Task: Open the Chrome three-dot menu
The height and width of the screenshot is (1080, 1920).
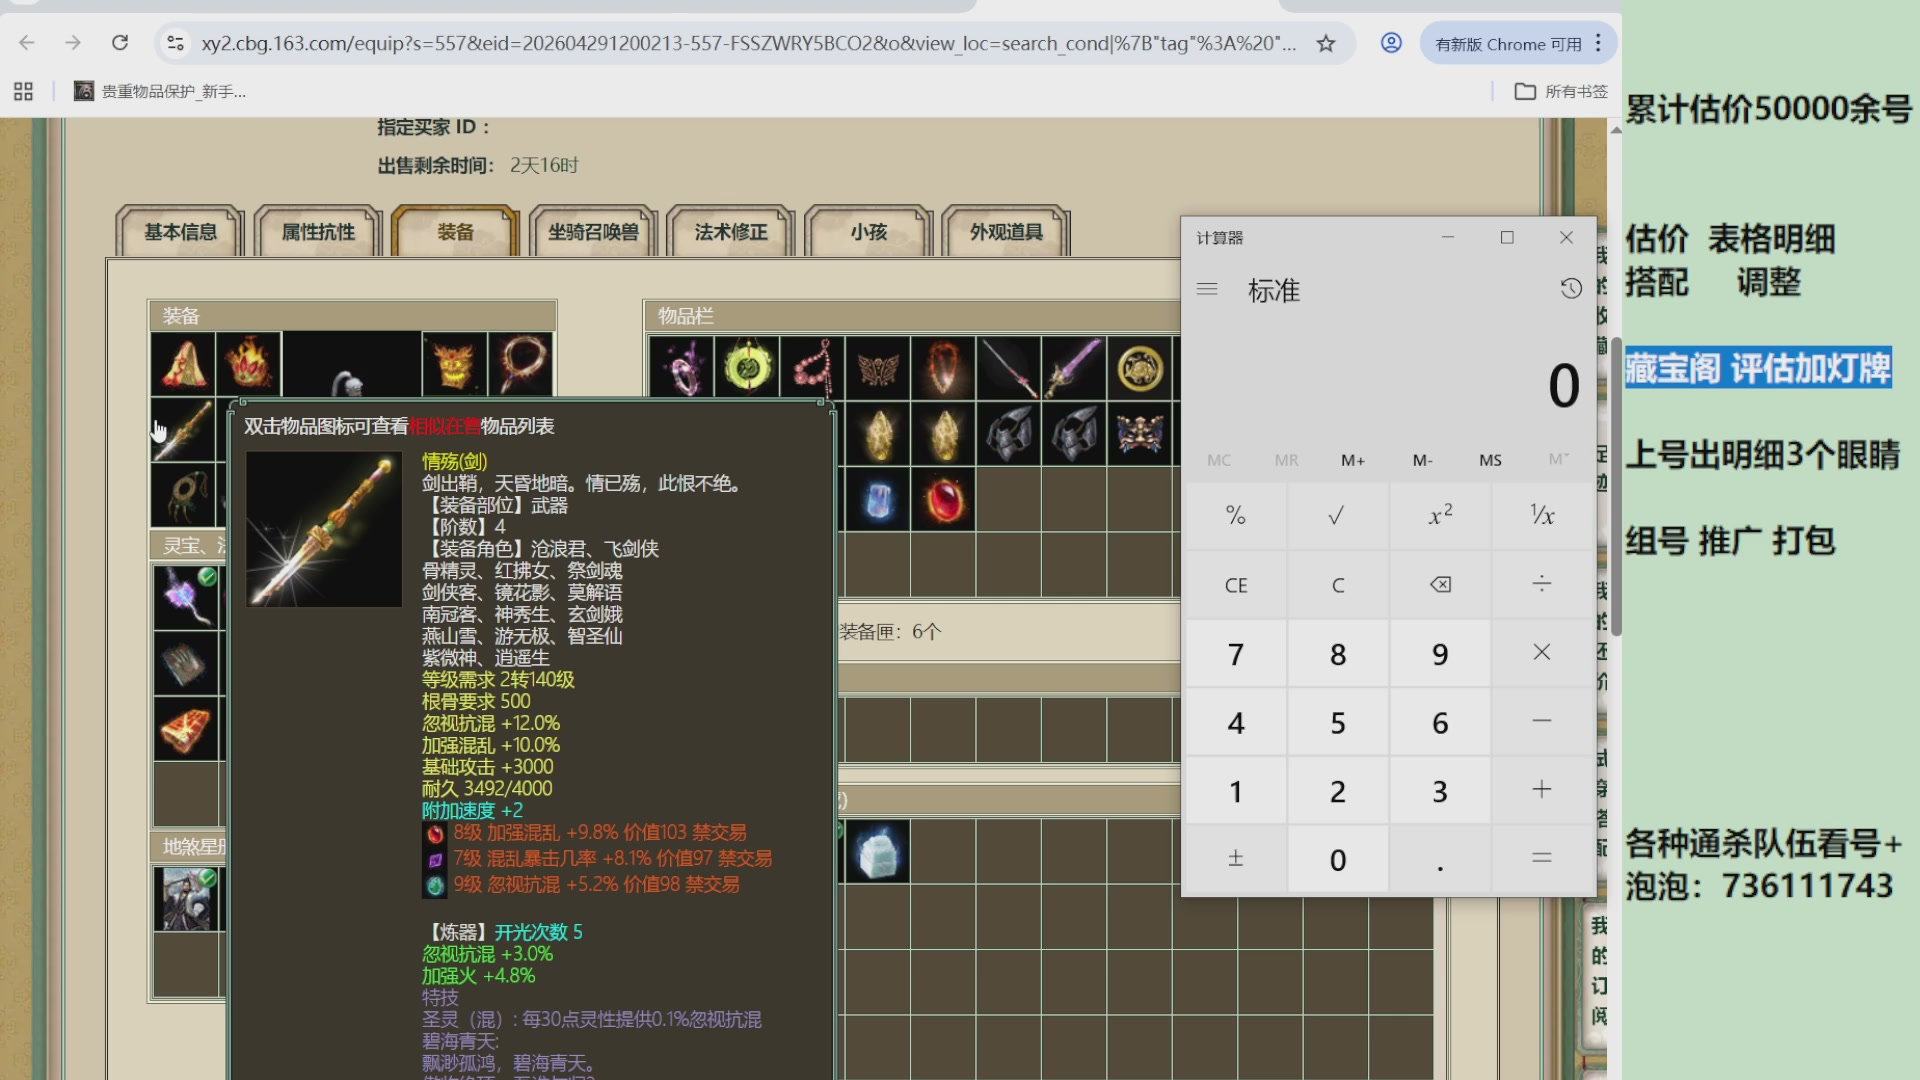Action: point(1598,43)
